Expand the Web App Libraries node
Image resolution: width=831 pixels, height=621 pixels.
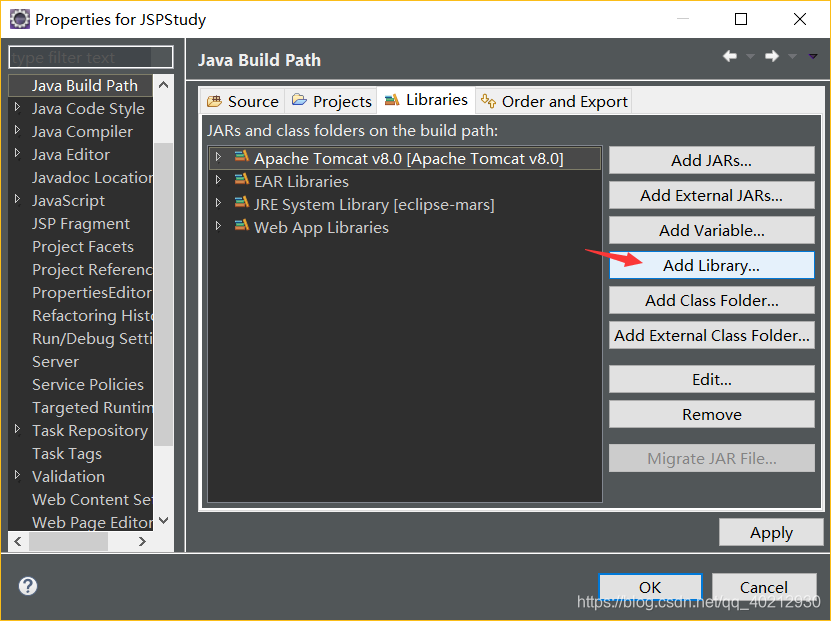click(218, 226)
